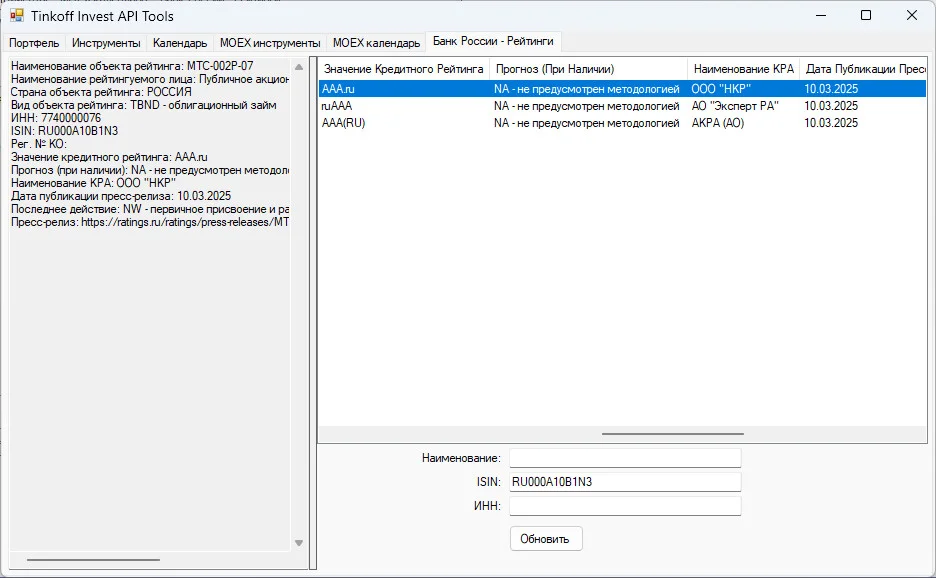Close the Tinkoff Invest API Tools window
The height and width of the screenshot is (578, 936).
click(912, 16)
